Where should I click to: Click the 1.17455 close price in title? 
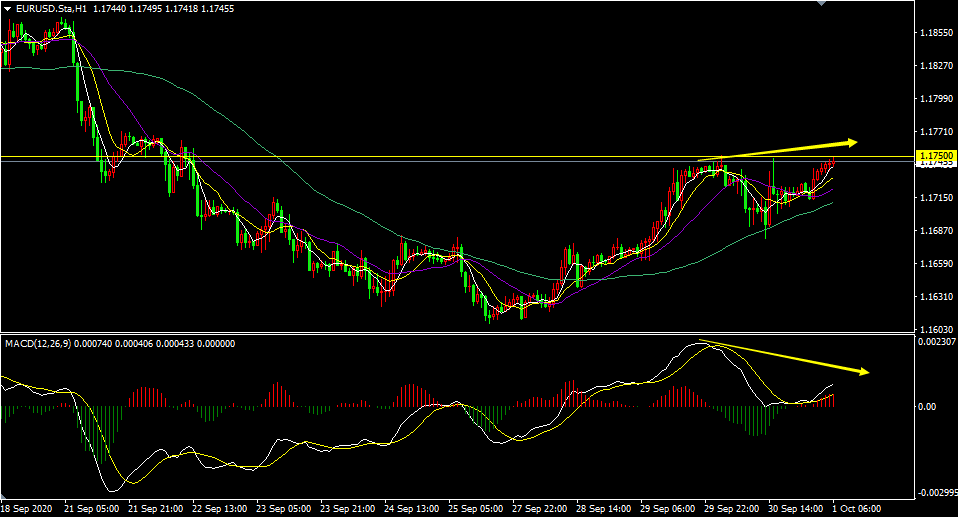point(217,9)
